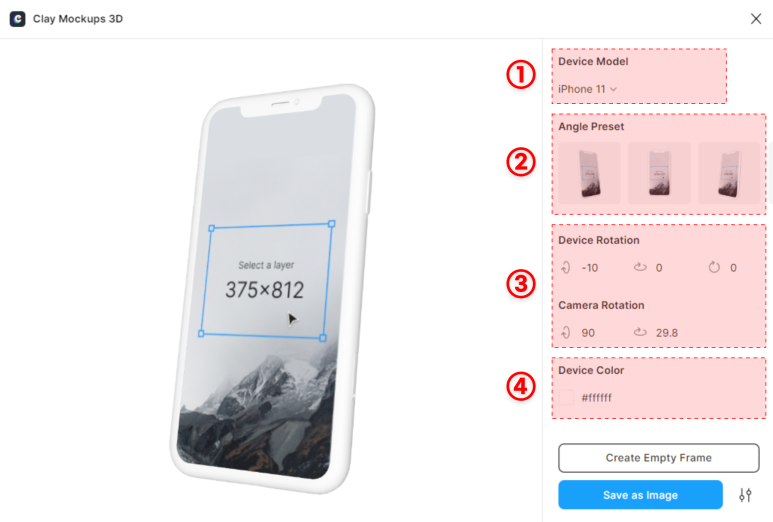Click the Save as Image button
The image size is (773, 522).
pos(640,495)
